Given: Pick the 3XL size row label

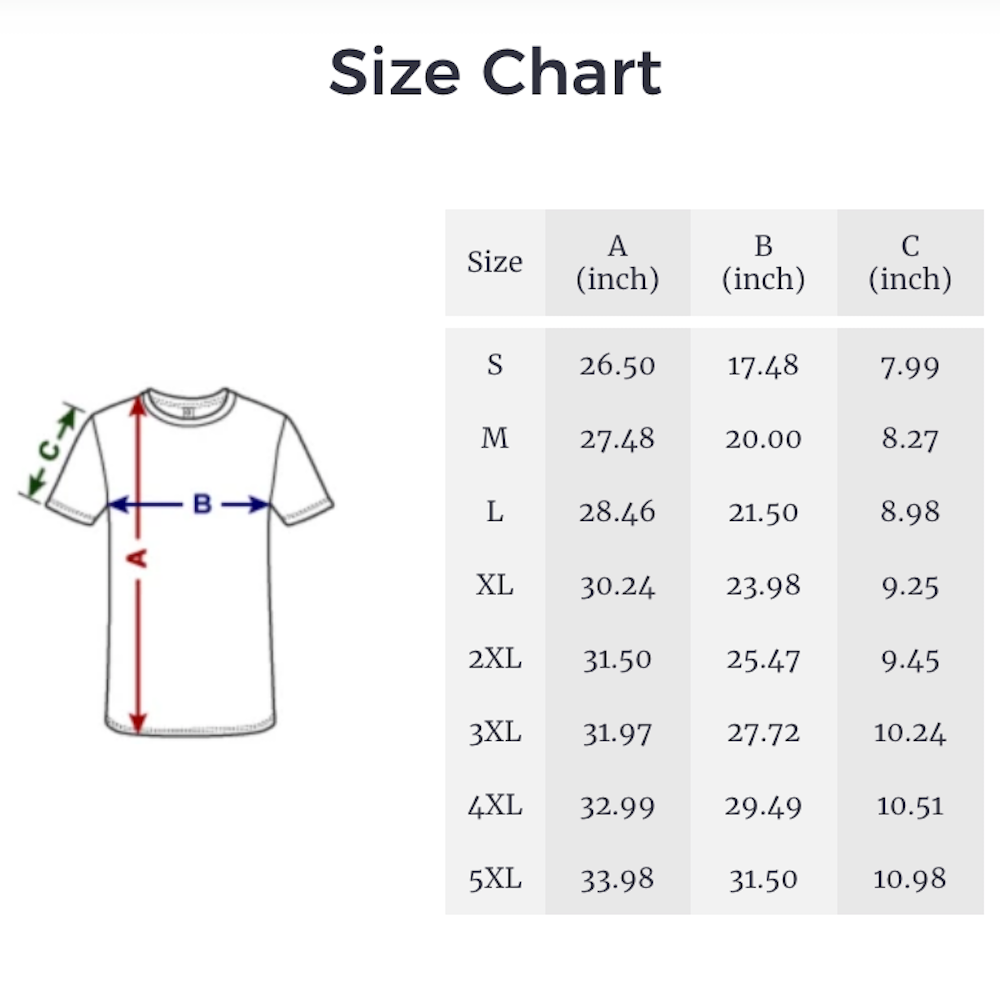Looking at the screenshot, I should click(495, 732).
